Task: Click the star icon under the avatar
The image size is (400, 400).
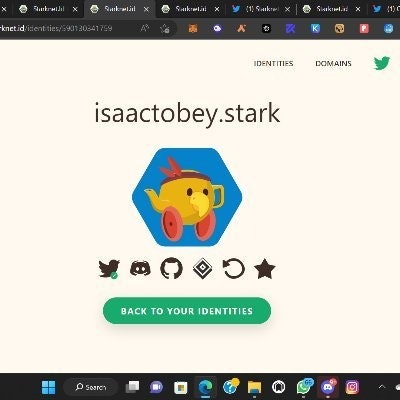Action: [265, 268]
